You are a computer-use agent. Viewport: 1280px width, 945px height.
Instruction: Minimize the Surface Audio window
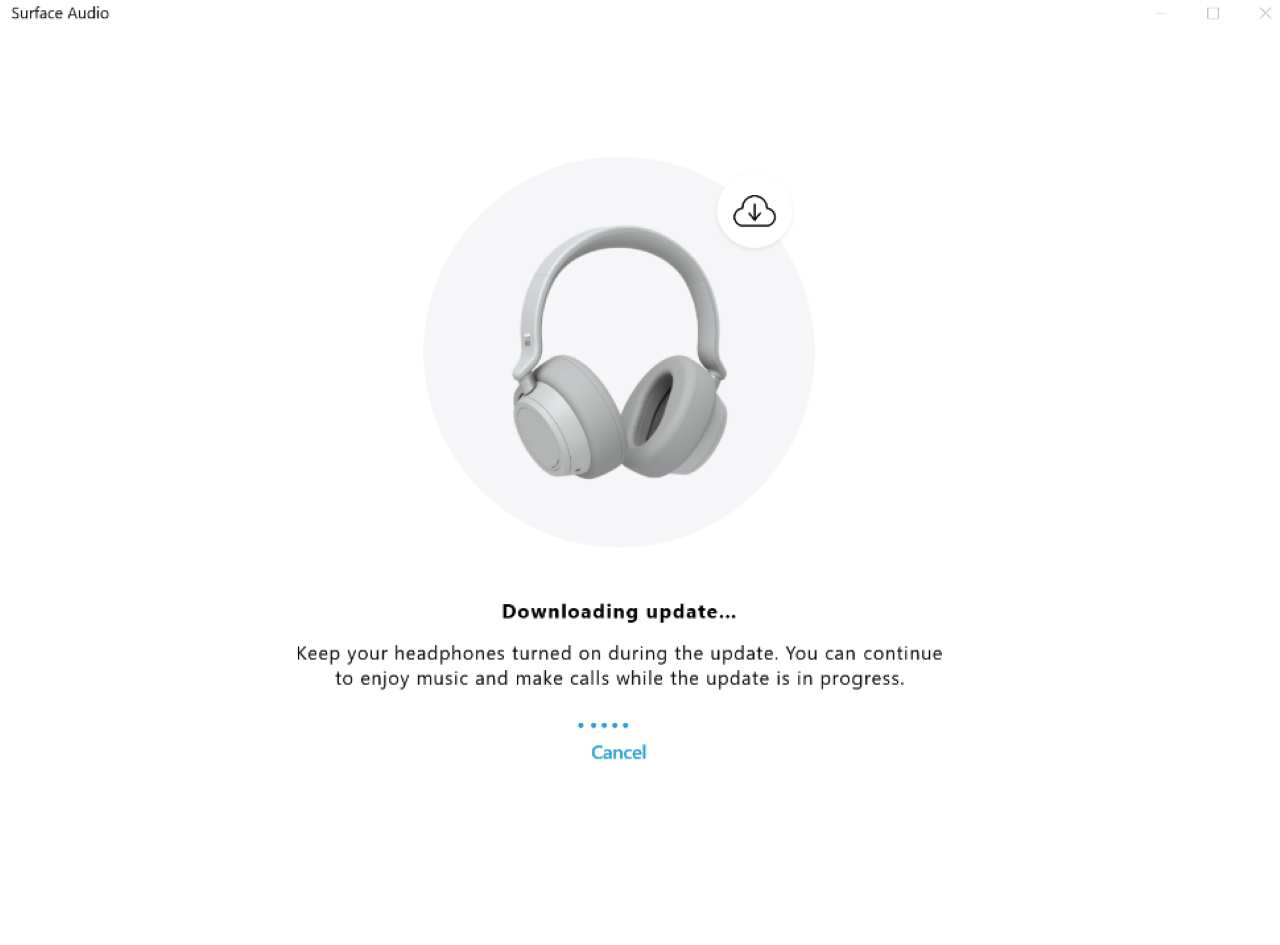click(1161, 13)
